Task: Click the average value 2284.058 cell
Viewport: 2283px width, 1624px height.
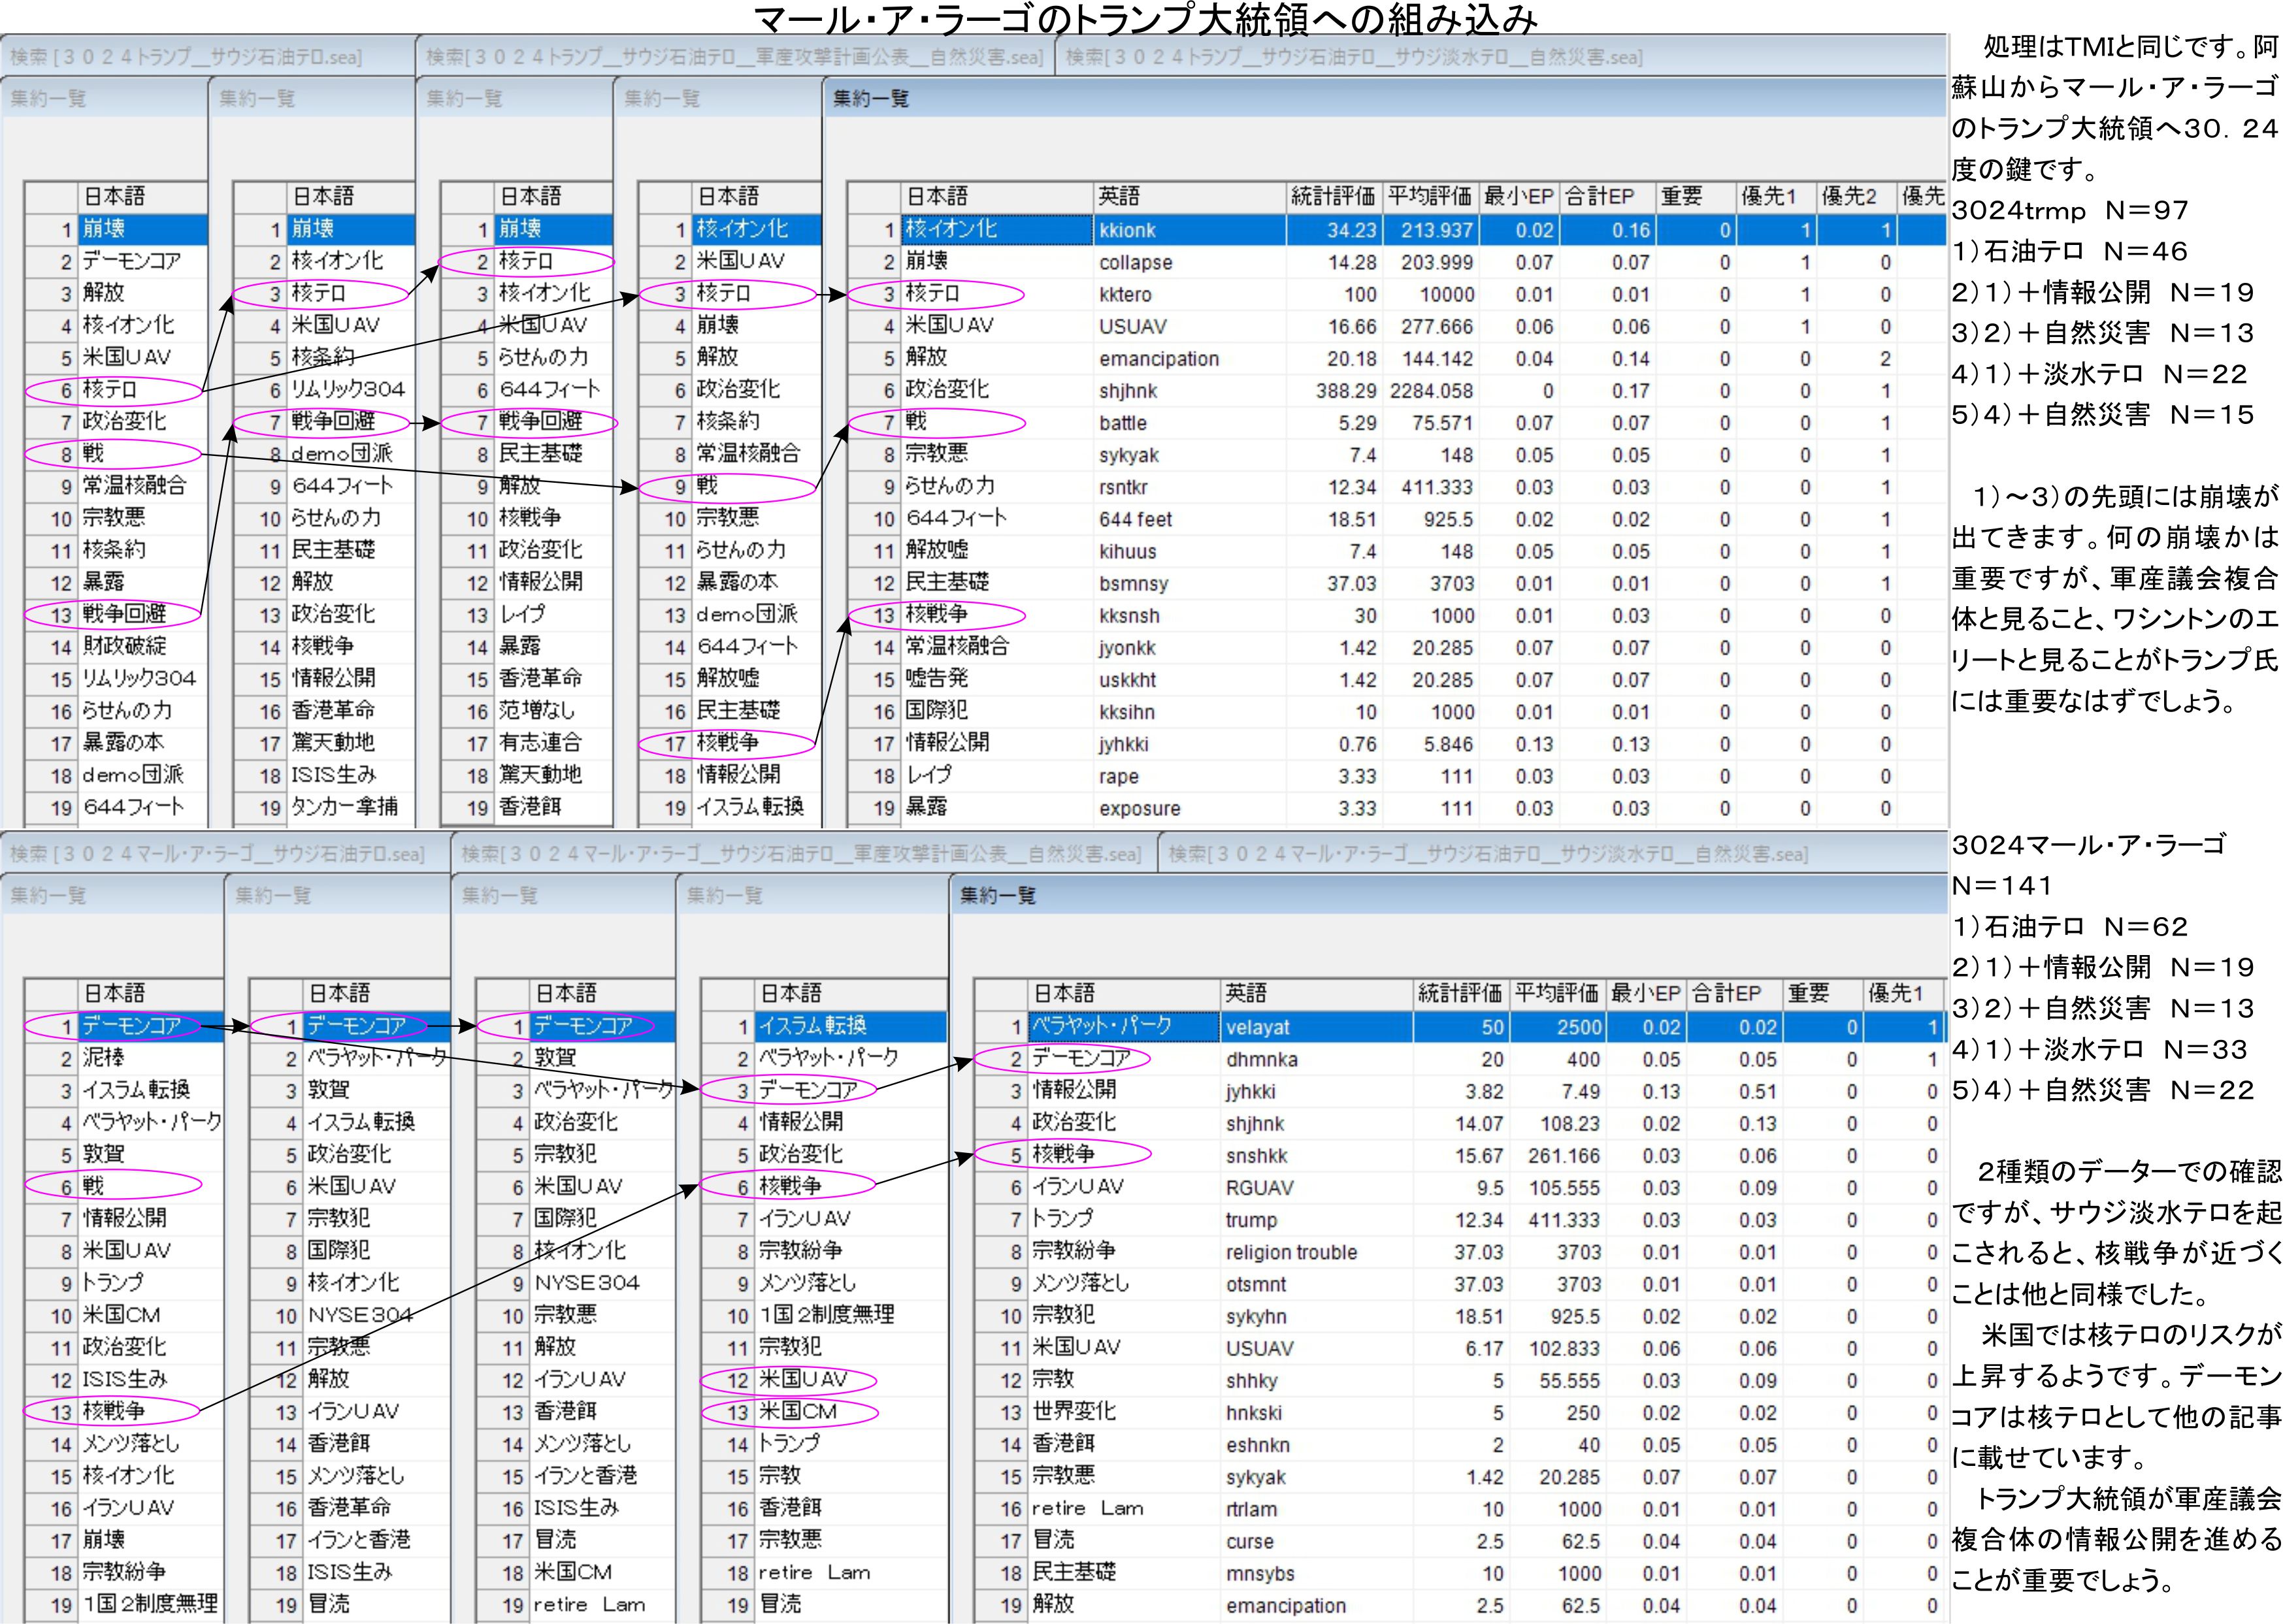Action: [x=1431, y=391]
